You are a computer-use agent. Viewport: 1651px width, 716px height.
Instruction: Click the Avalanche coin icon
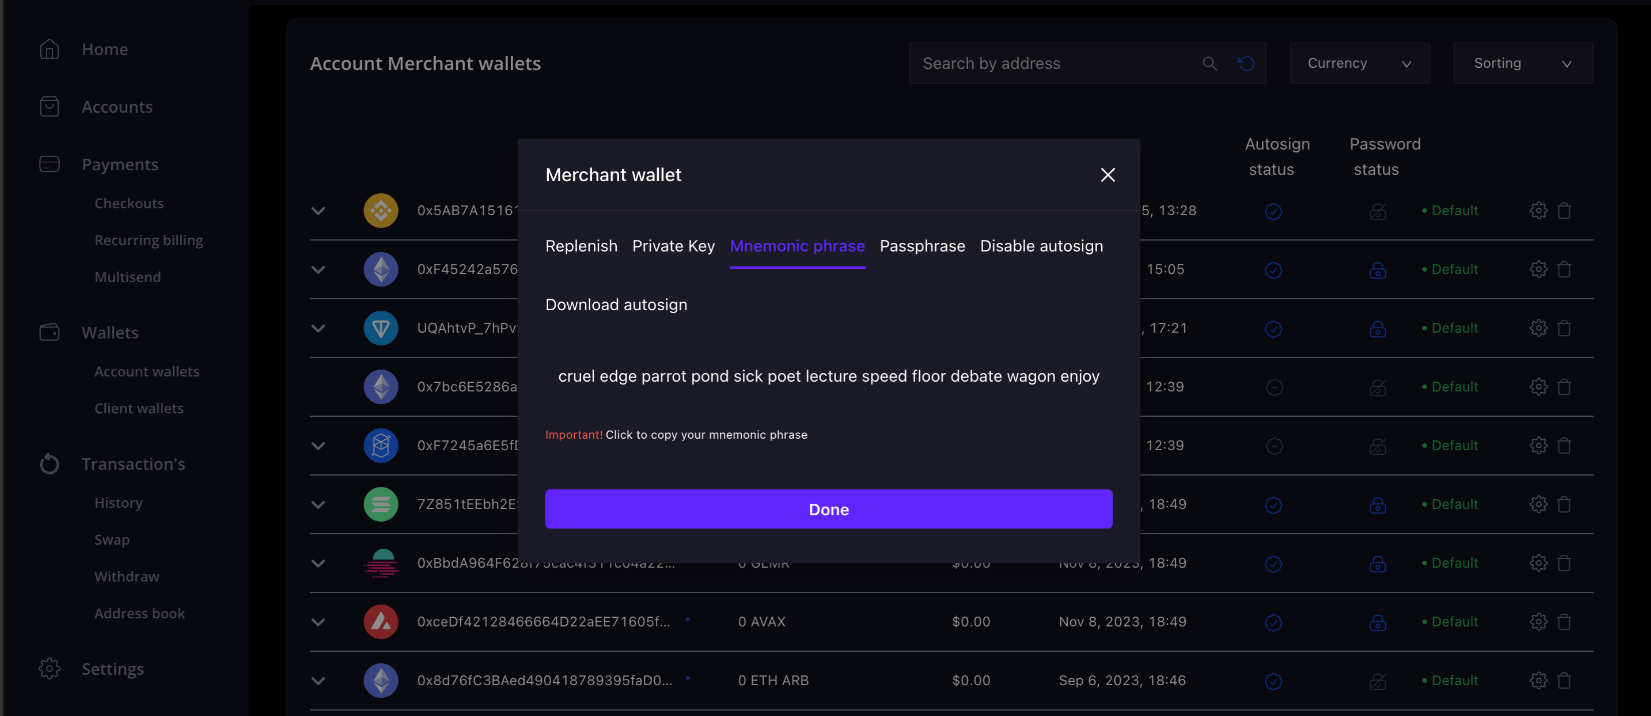click(x=380, y=622)
